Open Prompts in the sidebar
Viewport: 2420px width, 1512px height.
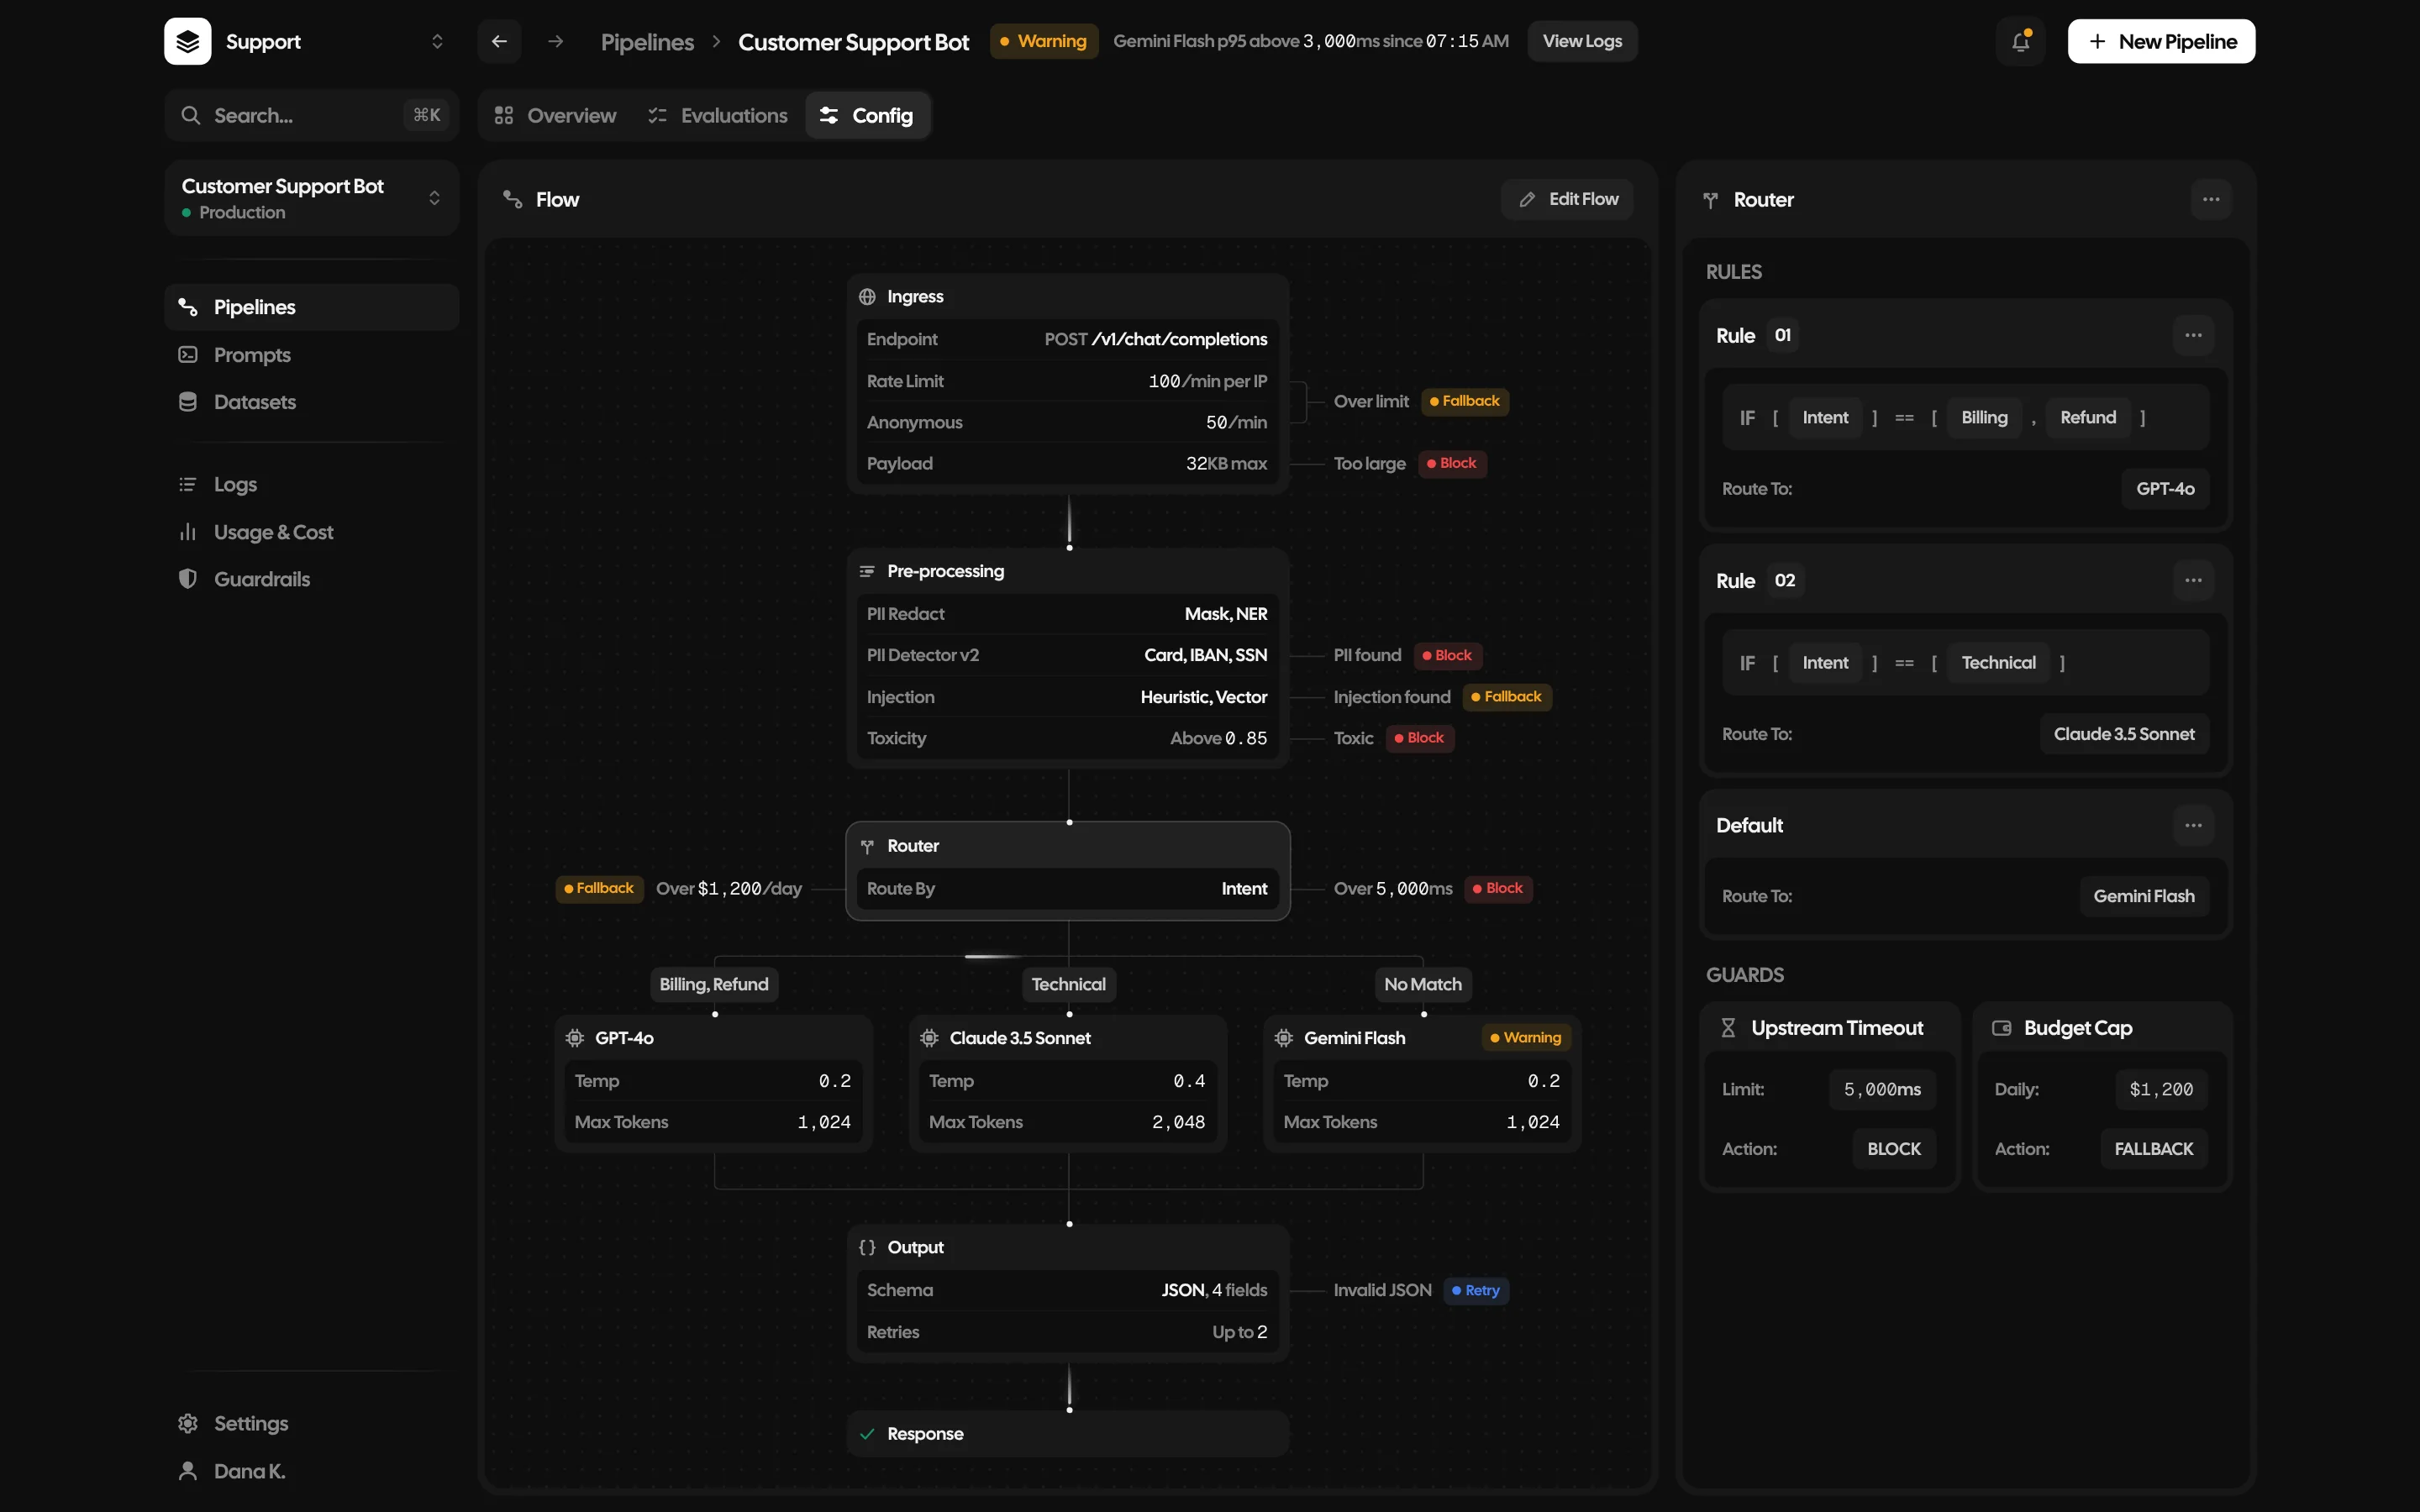pos(311,355)
